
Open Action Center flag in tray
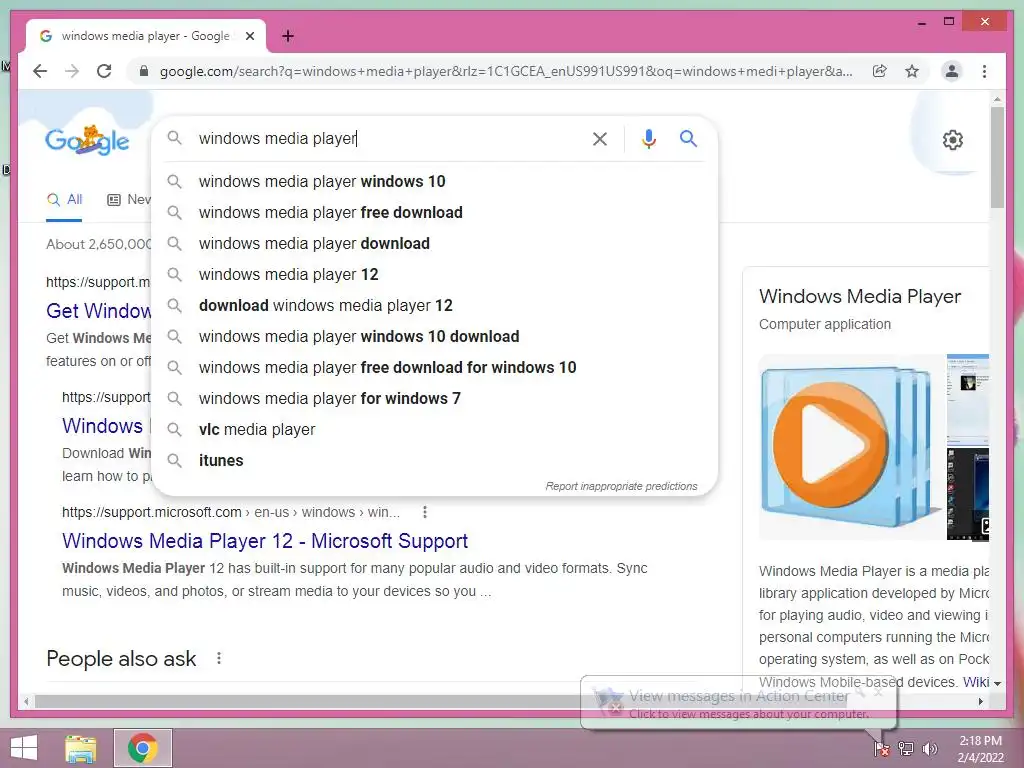882,748
